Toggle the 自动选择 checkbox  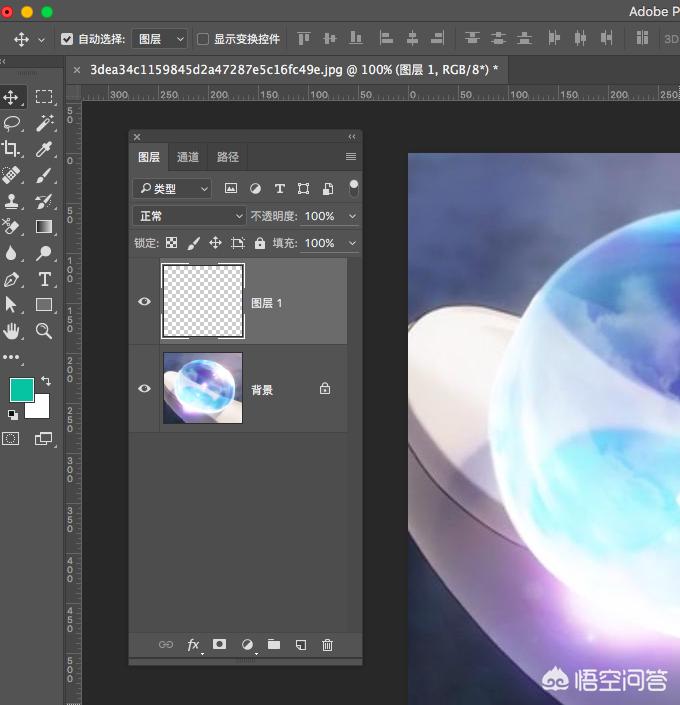click(x=67, y=39)
